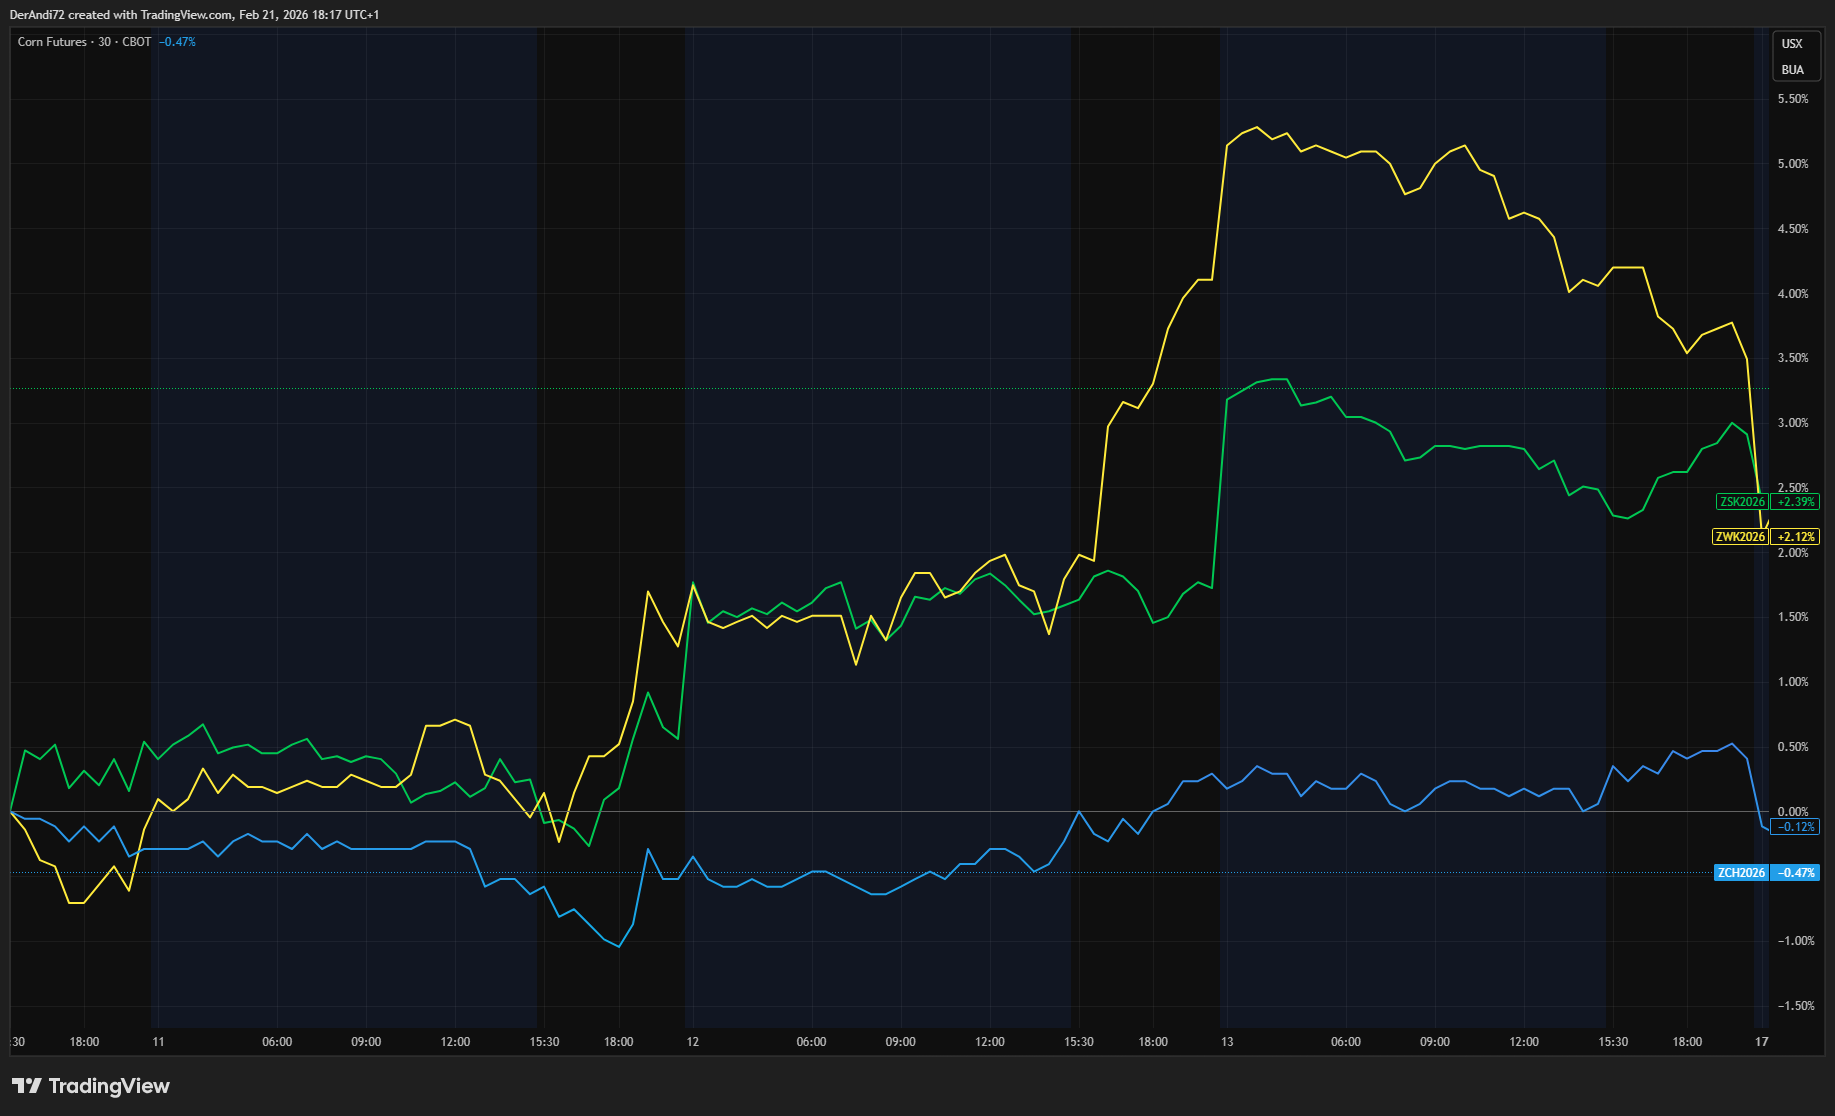The width and height of the screenshot is (1835, 1116).
Task: Click the 5.50% price axis label
Action: [x=1792, y=99]
